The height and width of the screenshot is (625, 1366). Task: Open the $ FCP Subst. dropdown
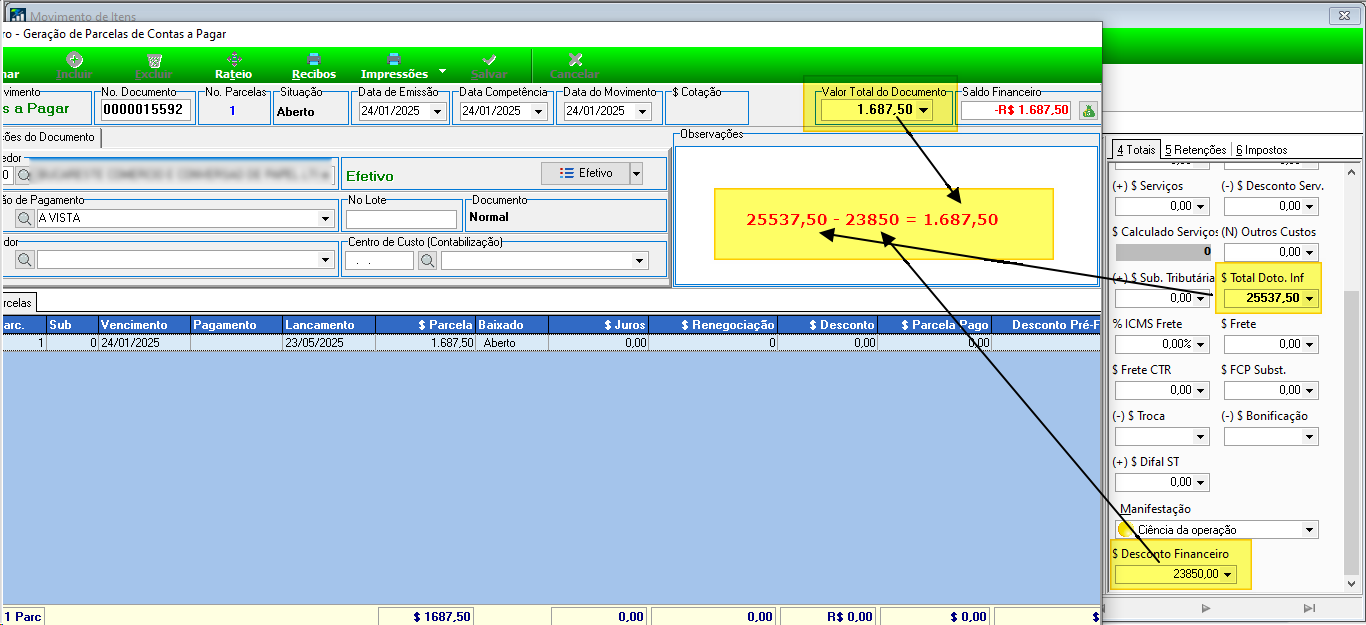point(1310,390)
